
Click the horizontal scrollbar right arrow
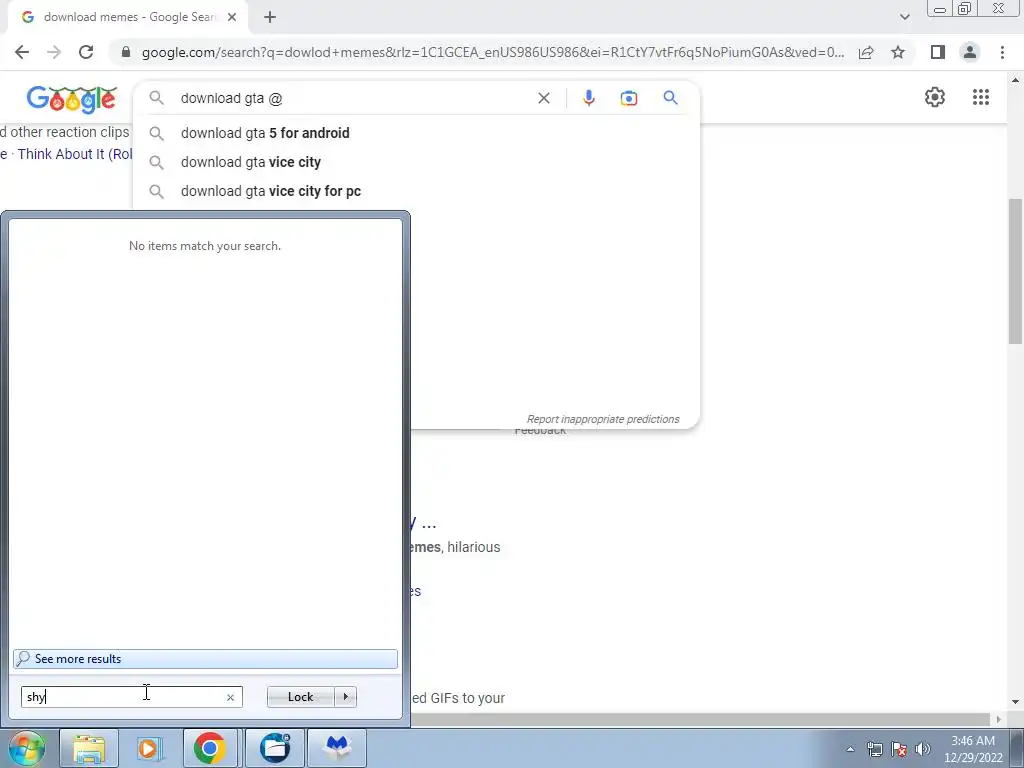pyautogui.click(x=999, y=719)
